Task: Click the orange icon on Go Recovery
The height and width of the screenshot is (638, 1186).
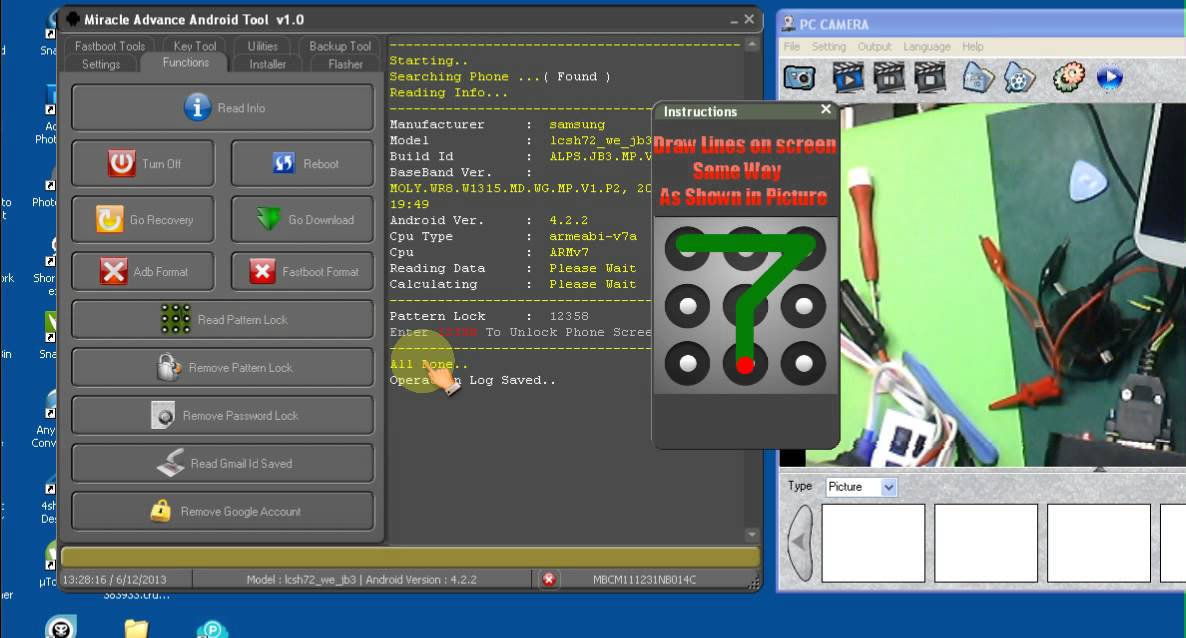Action: pos(110,219)
